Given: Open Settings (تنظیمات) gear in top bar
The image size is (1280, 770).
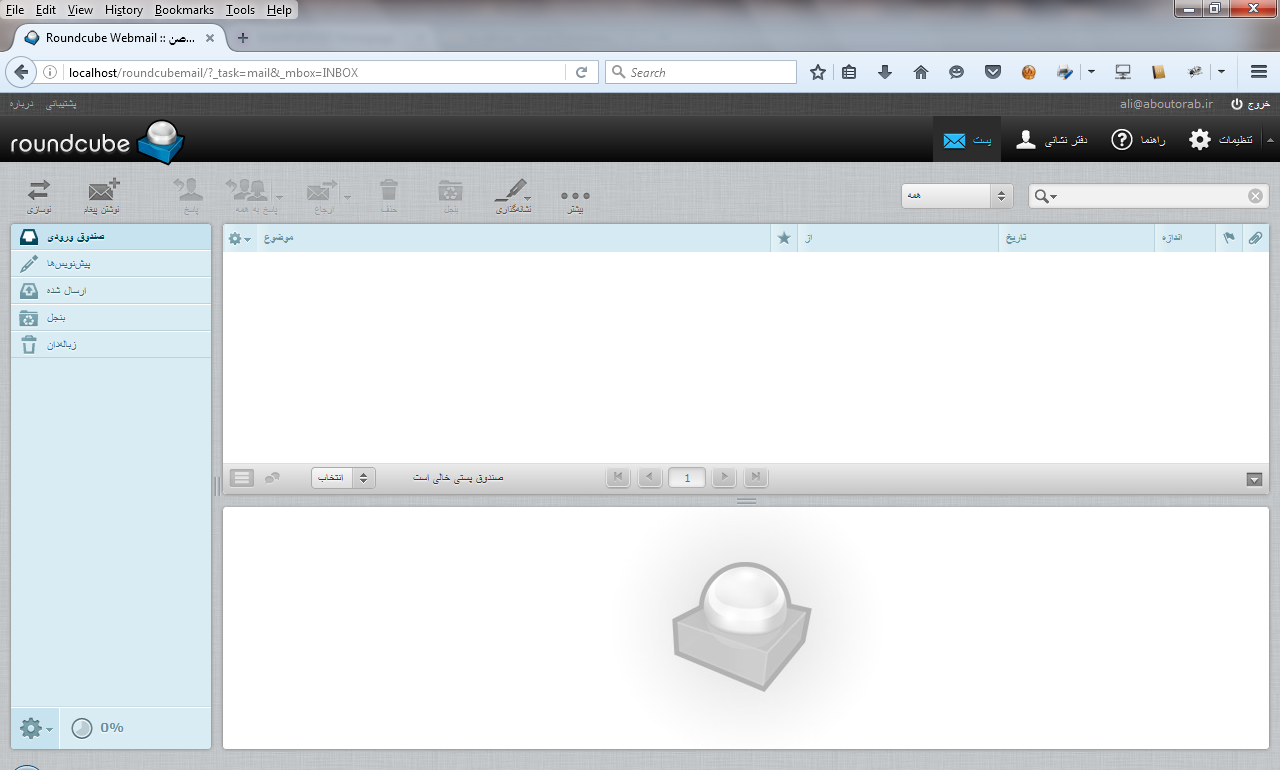Looking at the screenshot, I should coord(1220,140).
